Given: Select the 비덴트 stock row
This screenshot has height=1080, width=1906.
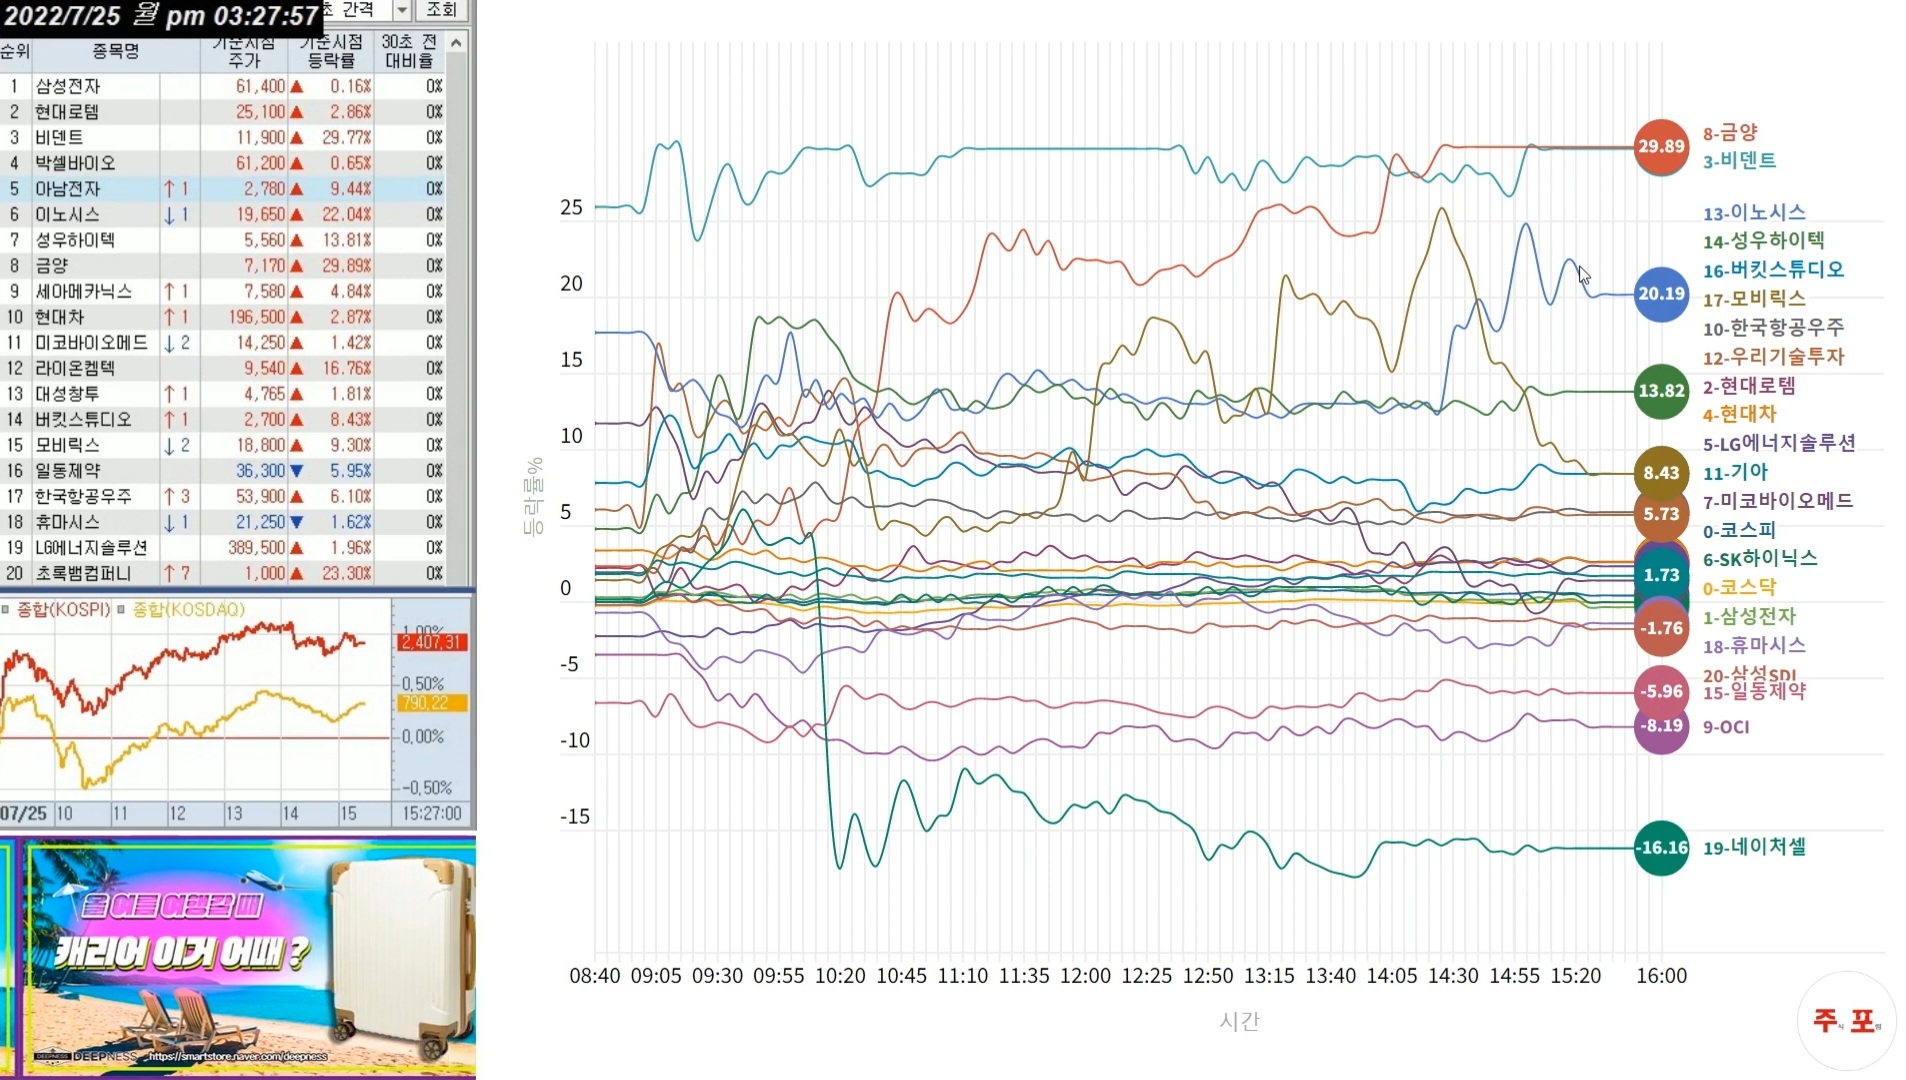Looking at the screenshot, I should 222,137.
